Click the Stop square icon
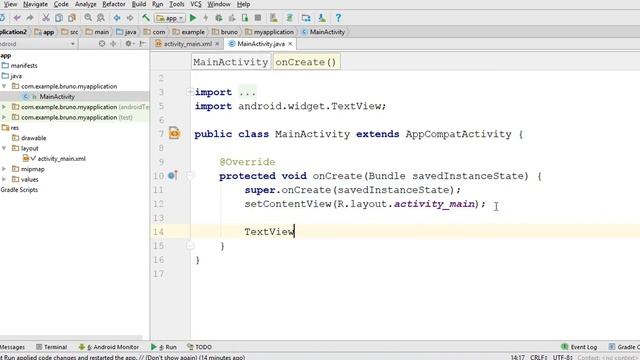This screenshot has height=360, width=640. point(258,18)
